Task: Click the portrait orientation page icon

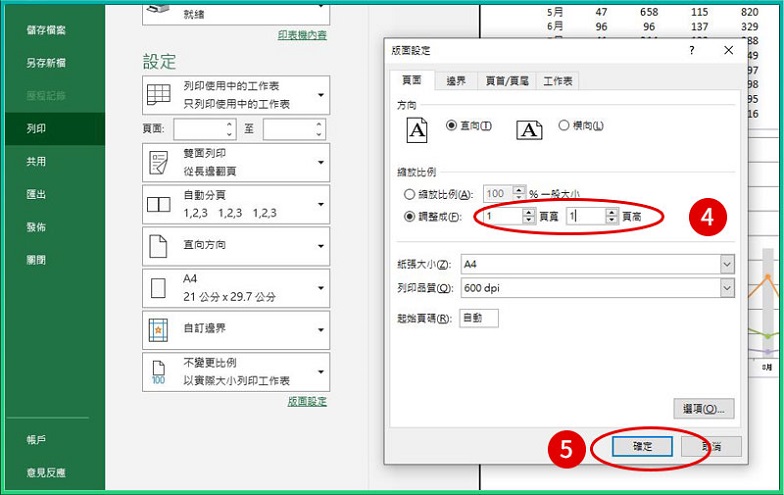Action: (x=417, y=130)
